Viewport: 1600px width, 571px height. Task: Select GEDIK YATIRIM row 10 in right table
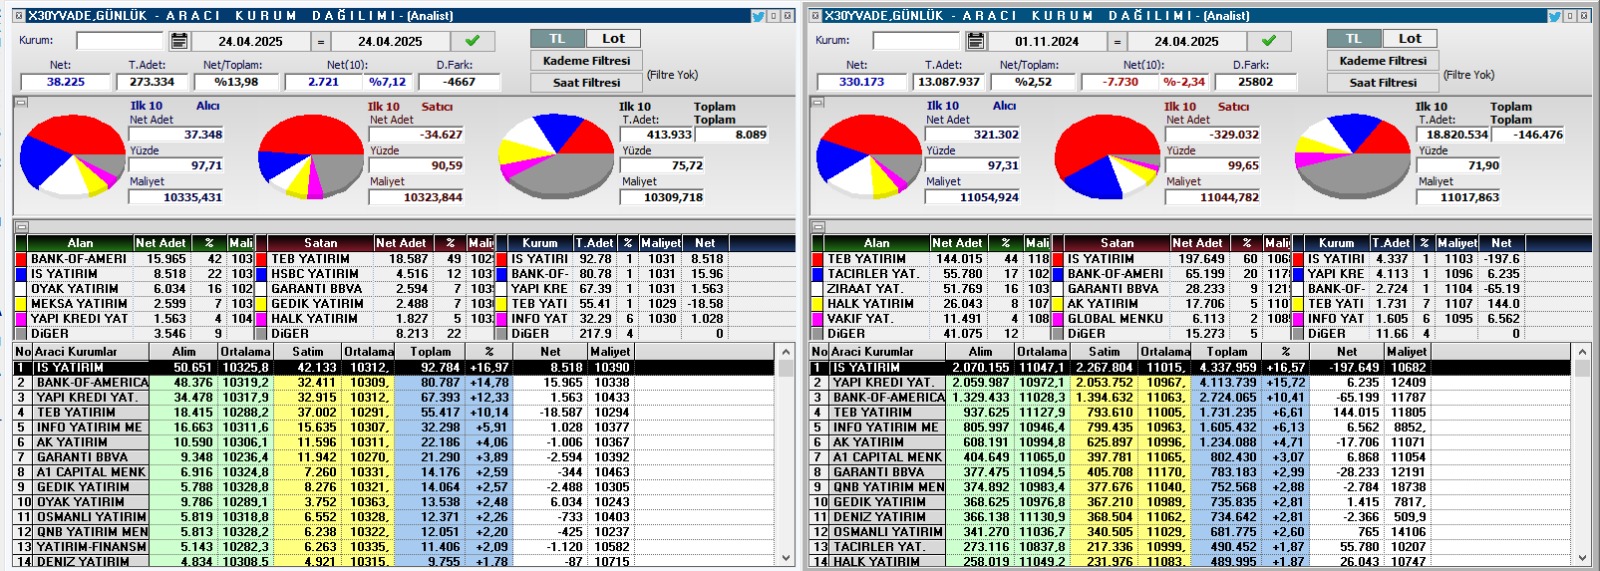coord(1190,502)
